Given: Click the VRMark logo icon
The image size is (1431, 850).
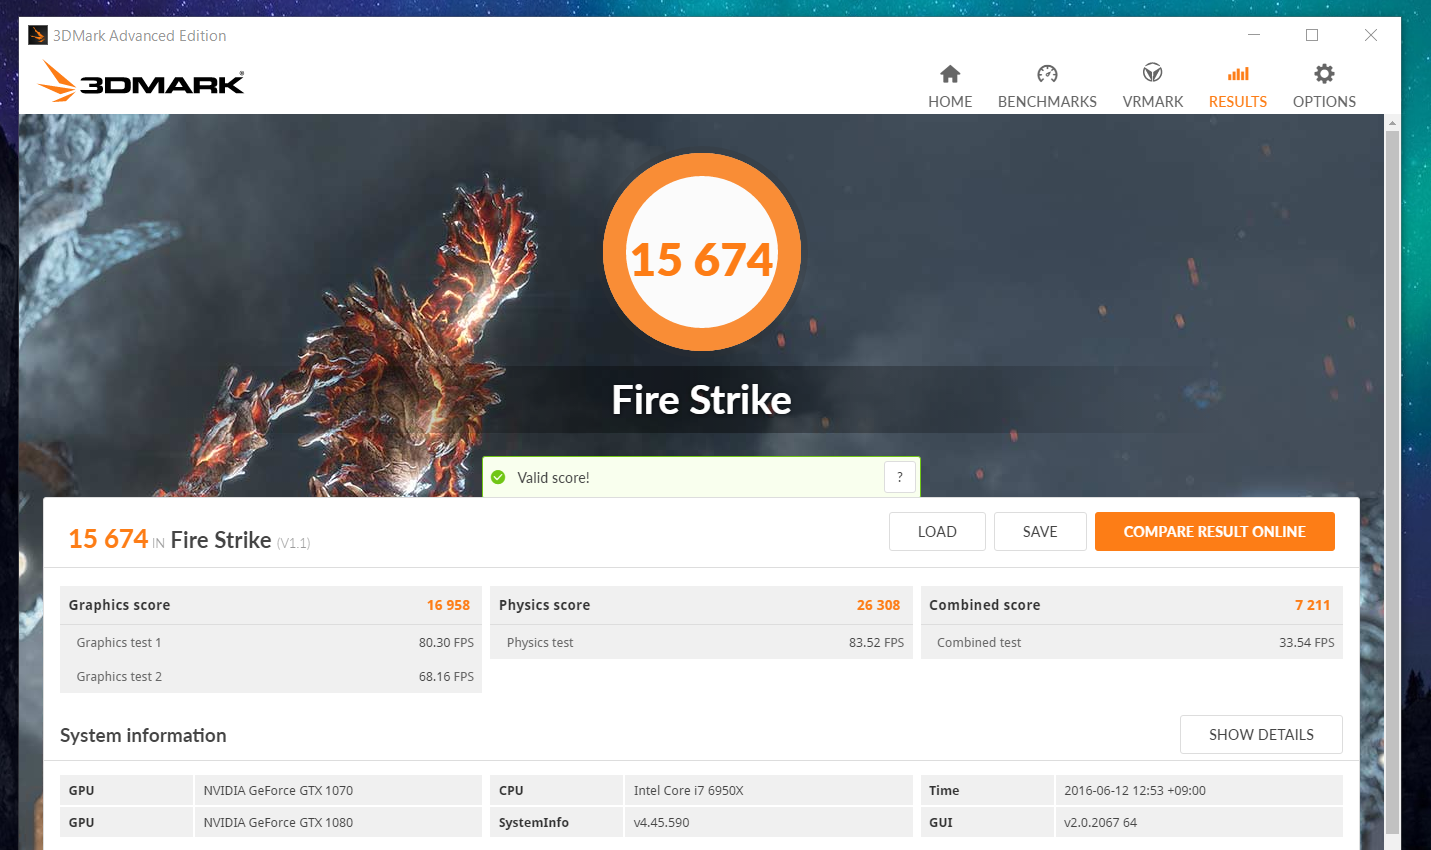Looking at the screenshot, I should (1153, 73).
